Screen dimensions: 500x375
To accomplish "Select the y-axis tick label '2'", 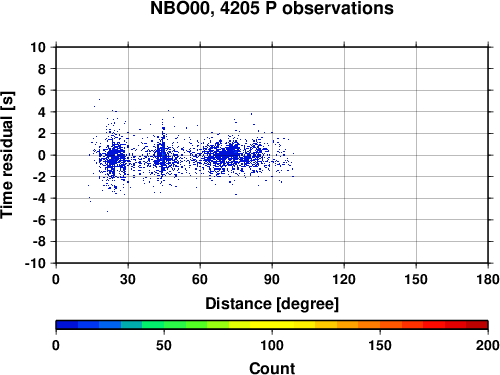I will click(42, 134).
